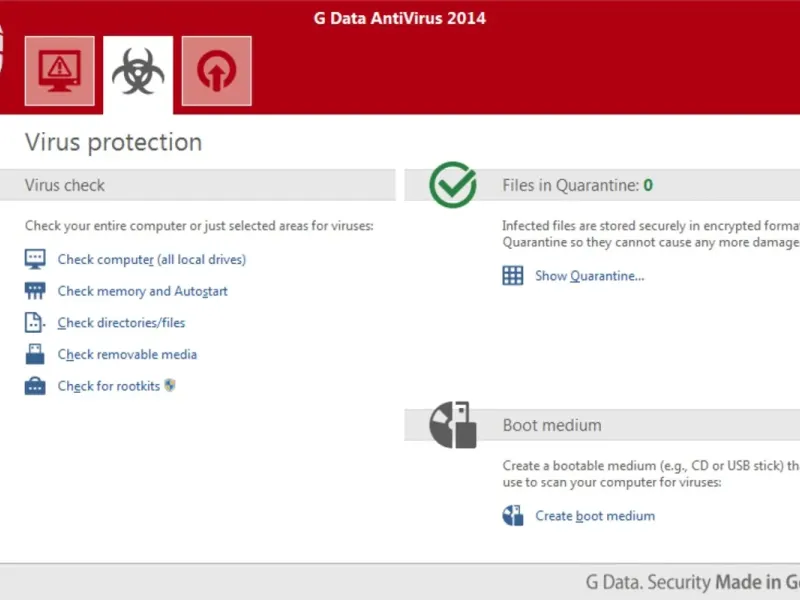Click the toolbox icon beside Check for rootkits

click(35, 386)
